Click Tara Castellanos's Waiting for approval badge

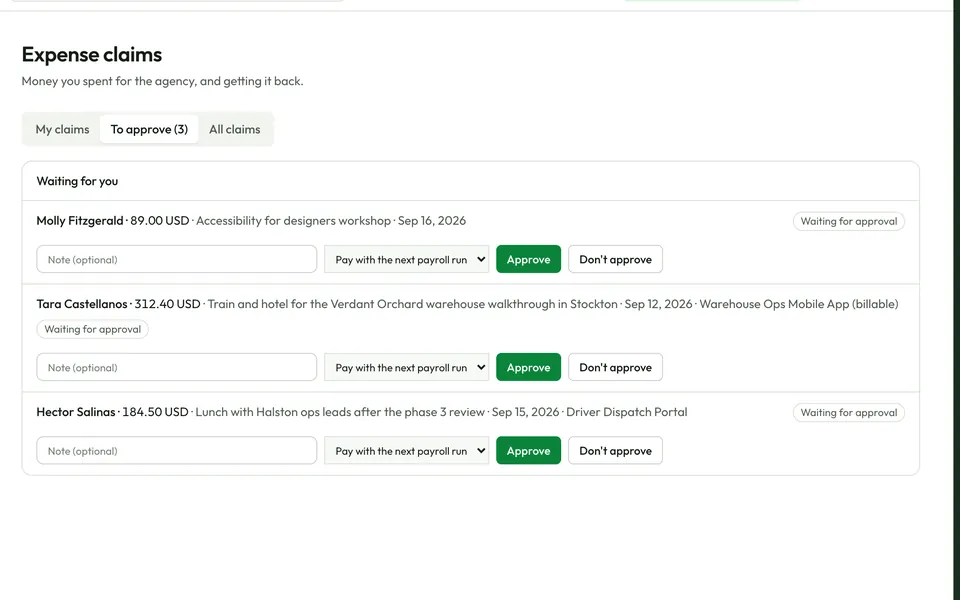coord(92,329)
